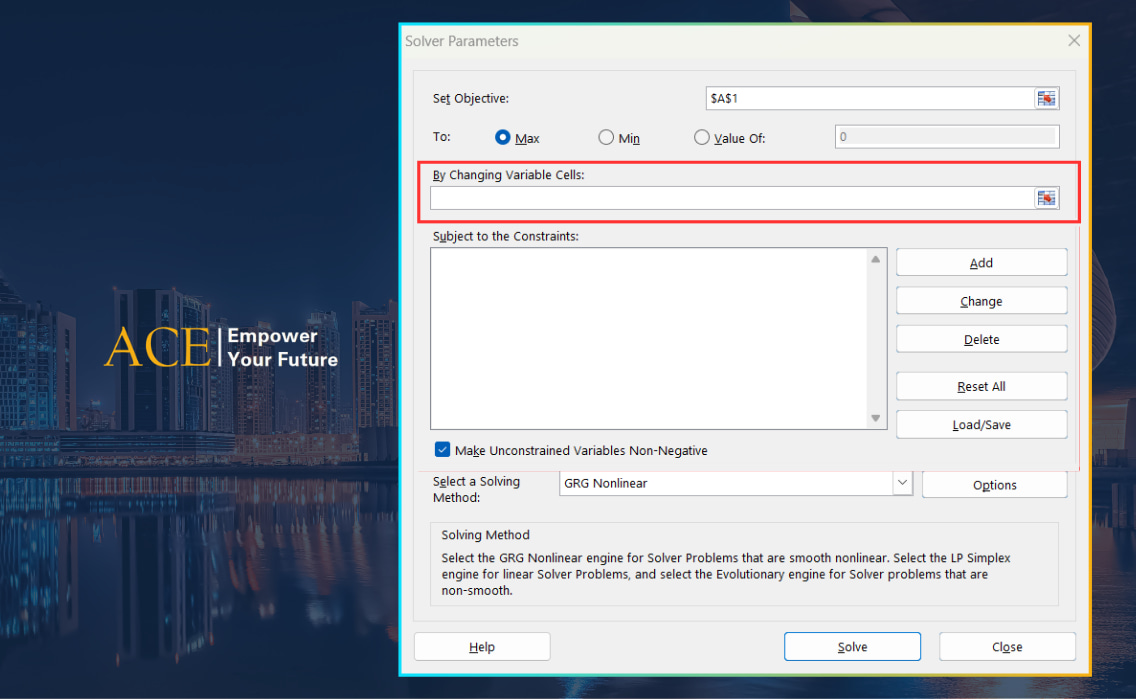The image size is (1136, 699).
Task: Click the Value Of number field
Action: [946, 137]
